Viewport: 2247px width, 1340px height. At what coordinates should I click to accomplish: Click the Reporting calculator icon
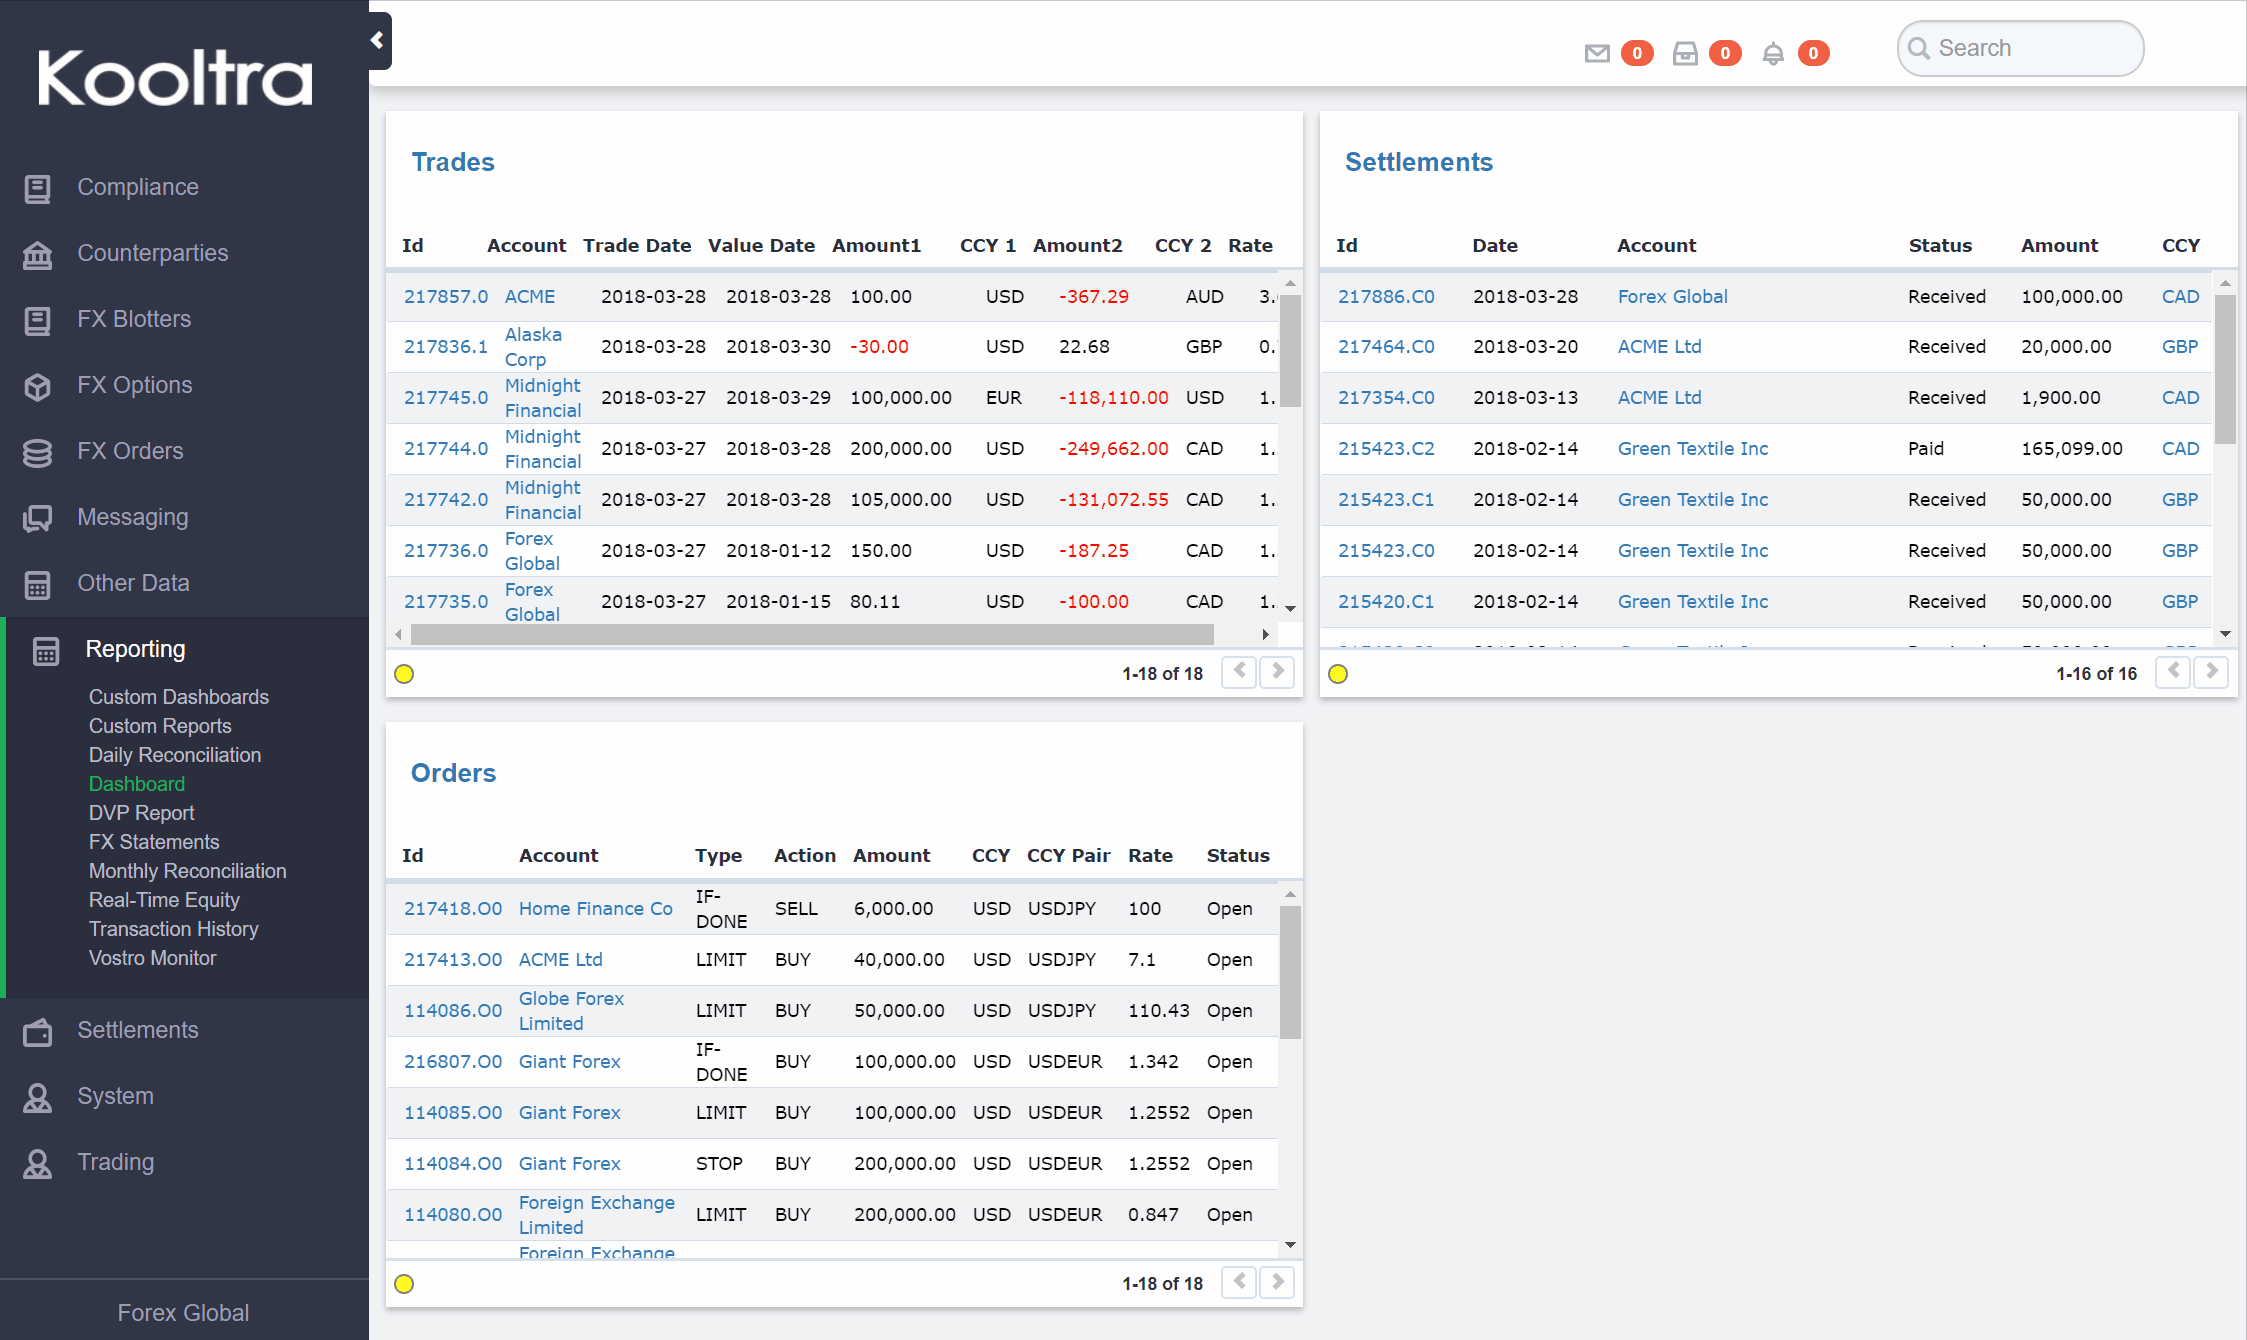coord(46,650)
